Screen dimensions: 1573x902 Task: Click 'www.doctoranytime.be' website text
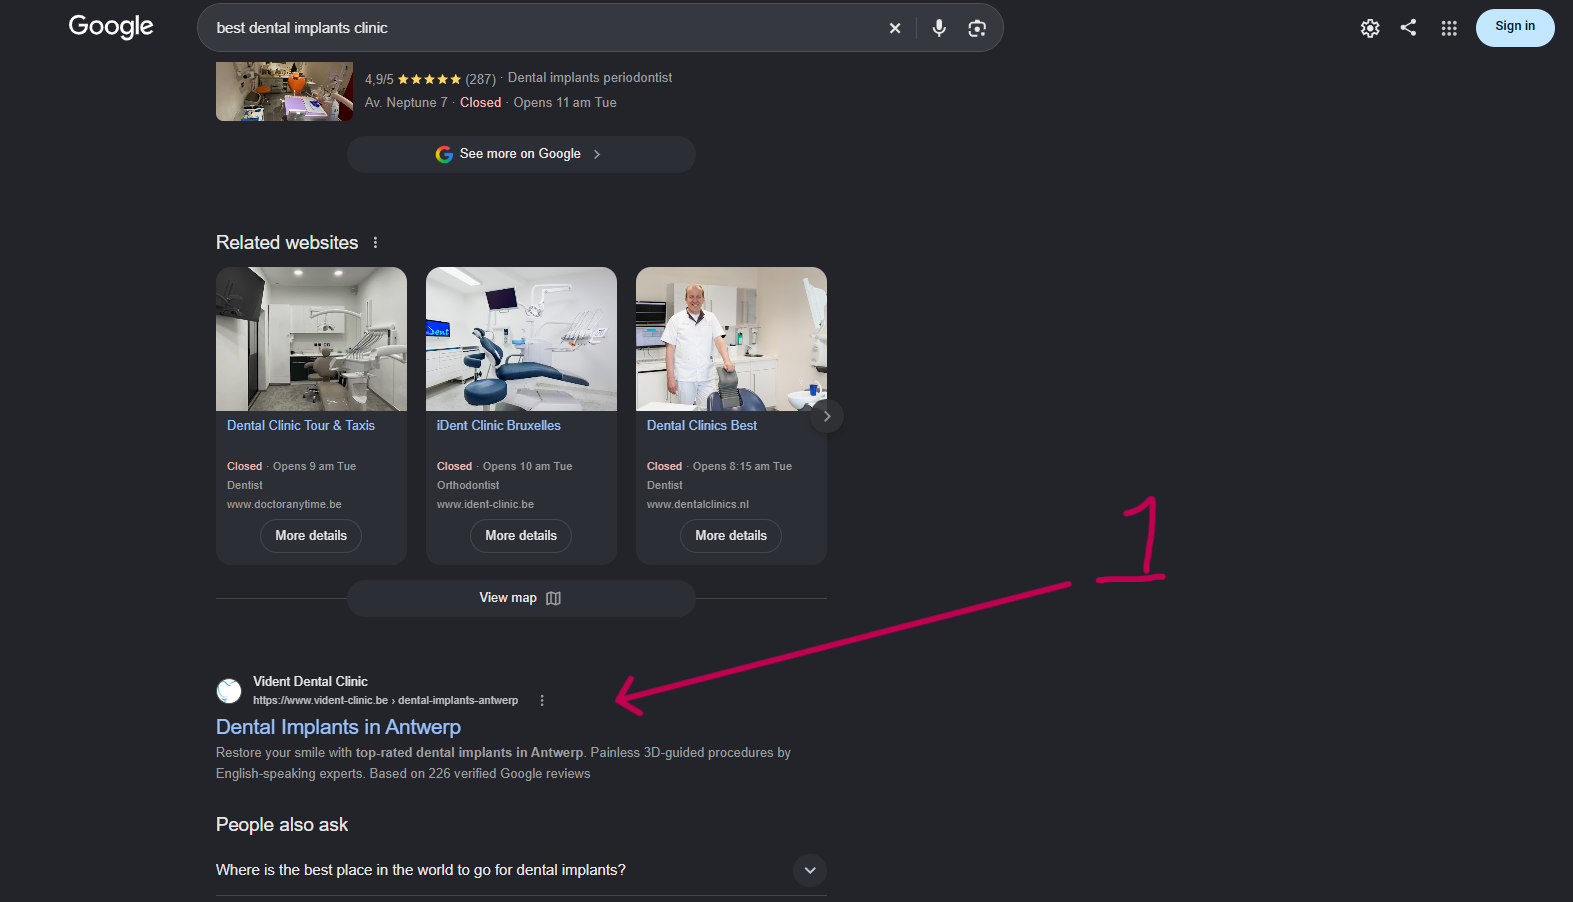[x=284, y=505]
